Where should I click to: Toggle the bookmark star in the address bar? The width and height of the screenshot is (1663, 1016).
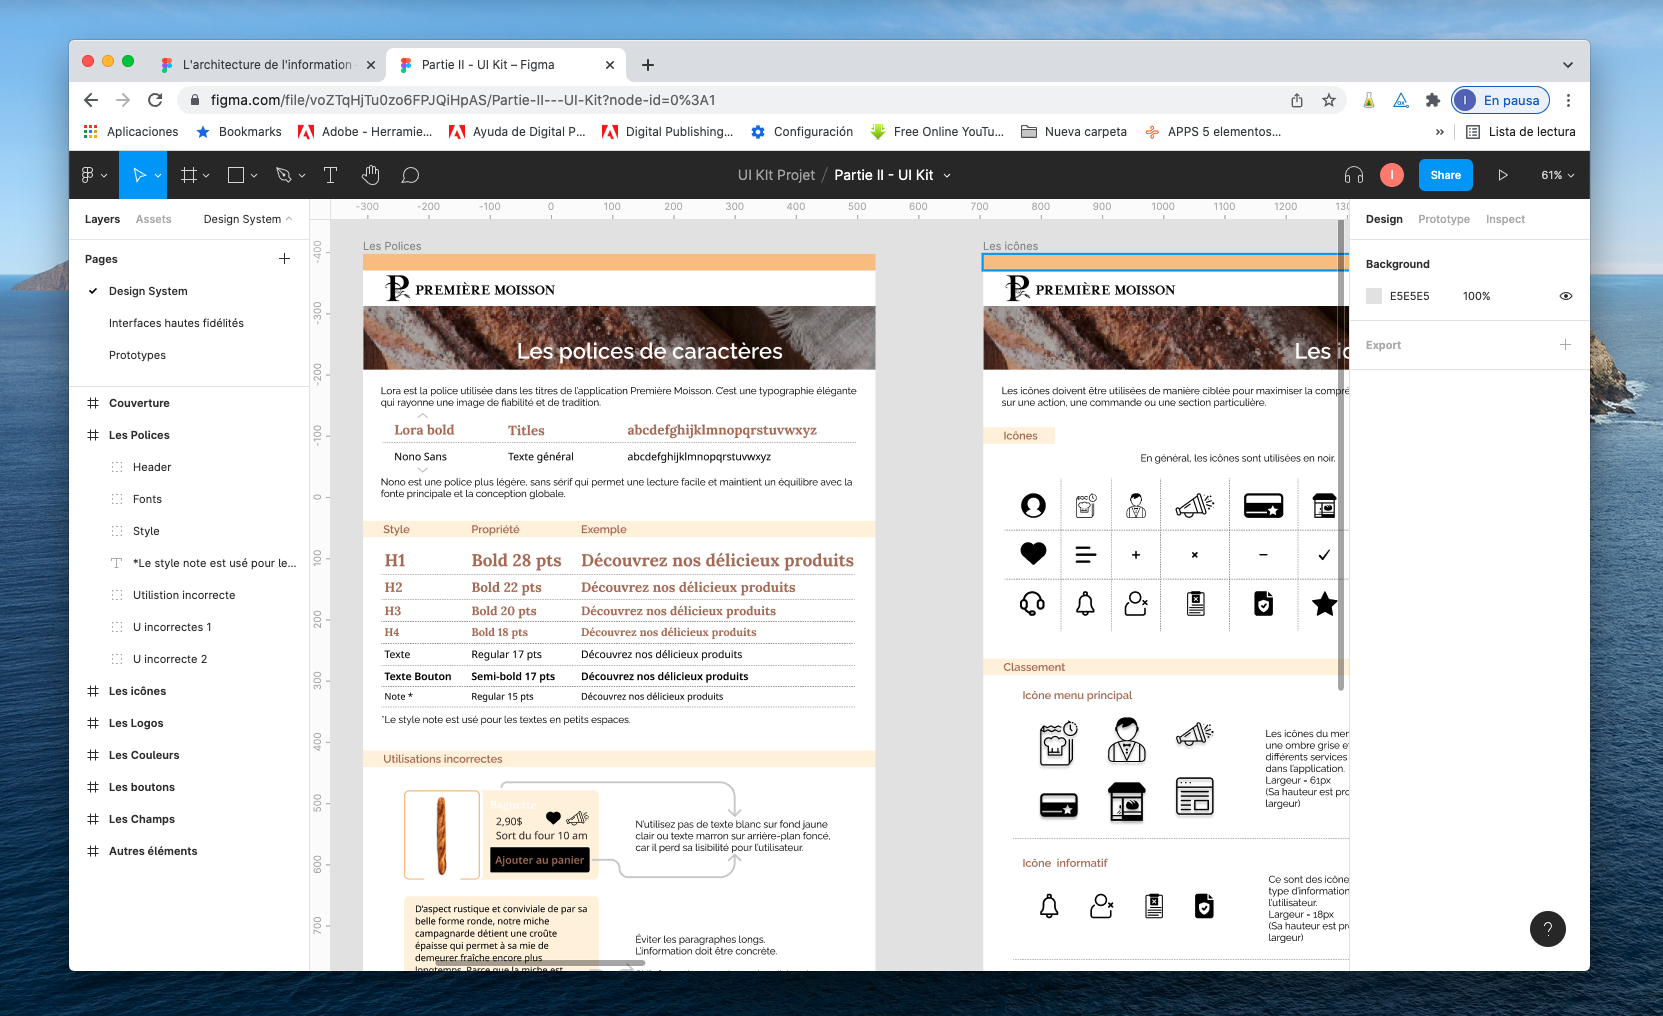pos(1329,100)
